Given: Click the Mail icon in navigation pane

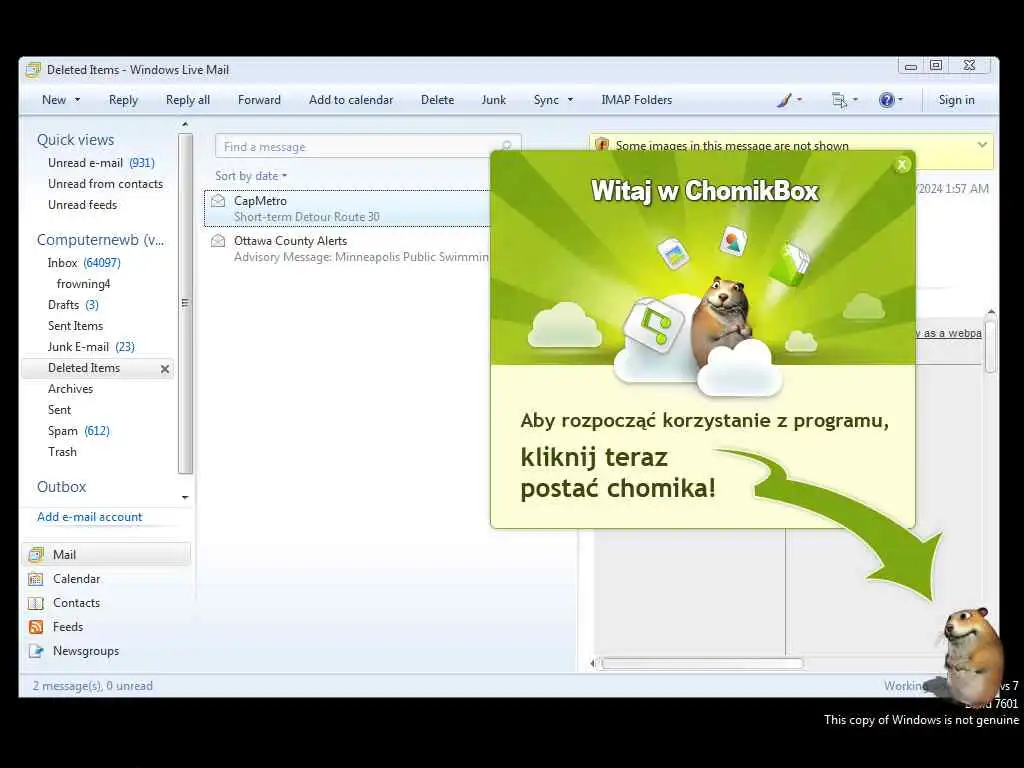Looking at the screenshot, I should coord(36,554).
